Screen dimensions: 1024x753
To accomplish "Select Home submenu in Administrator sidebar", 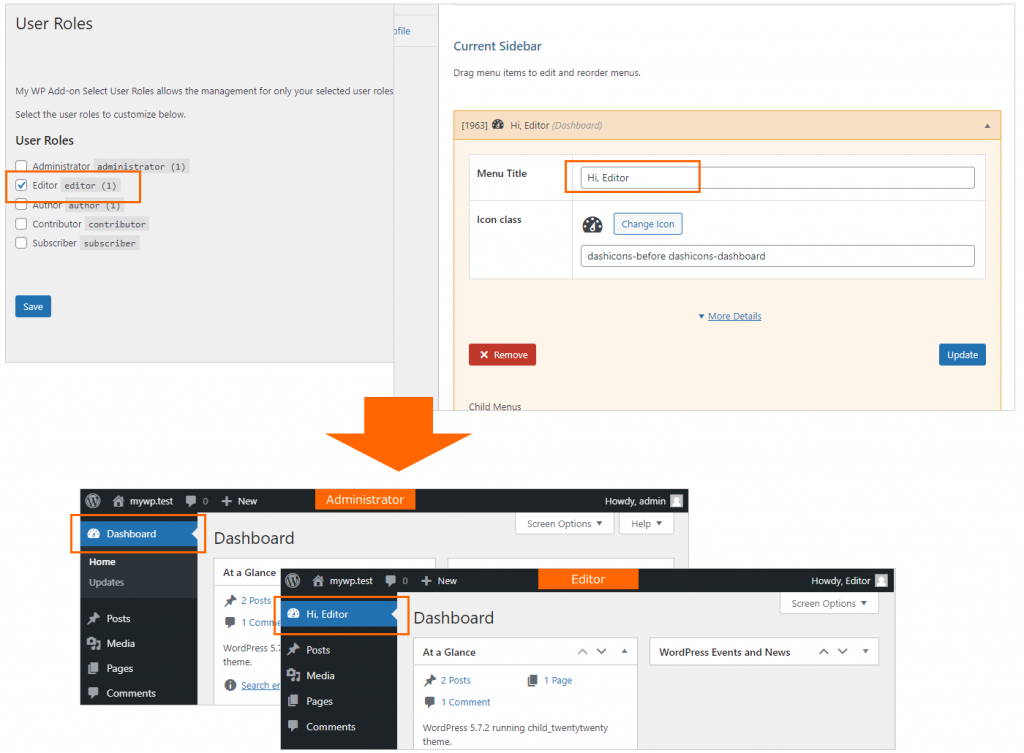I will pyautogui.click(x=103, y=562).
